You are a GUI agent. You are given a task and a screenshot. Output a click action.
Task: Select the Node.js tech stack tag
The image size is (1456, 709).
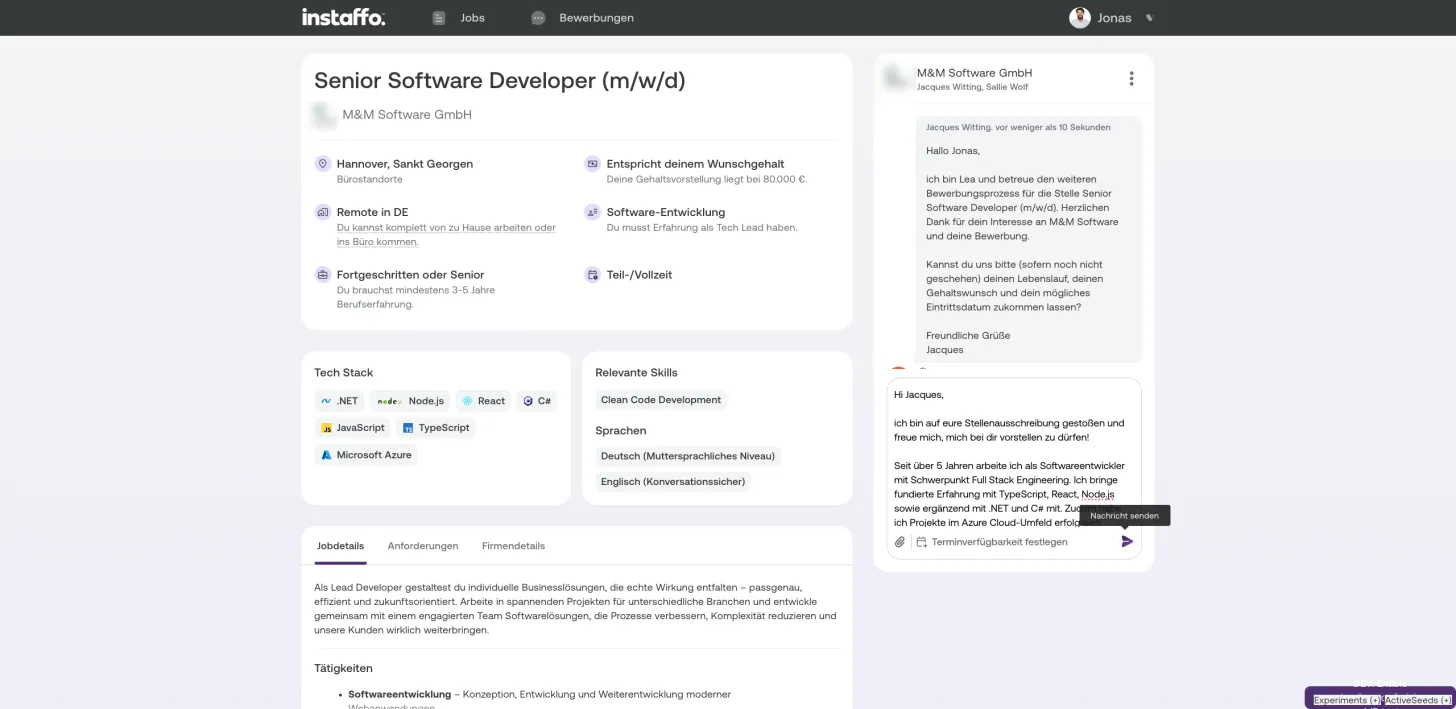[x=410, y=401]
